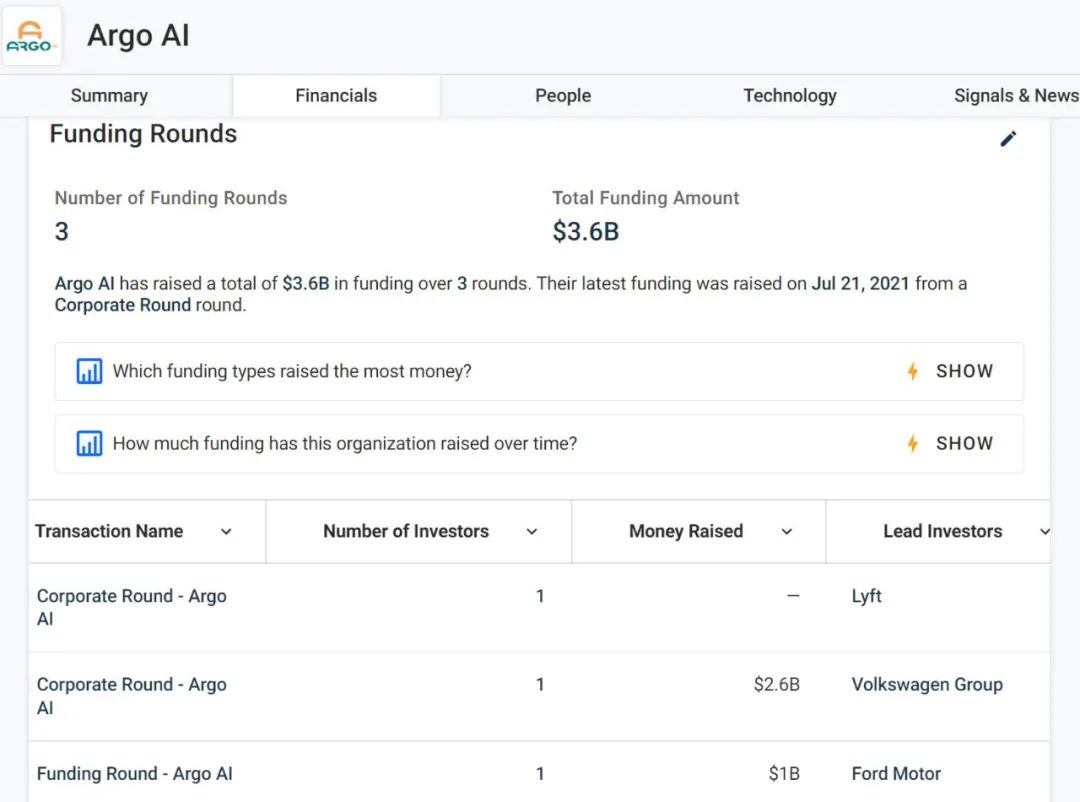1080x802 pixels.
Task: Click lightning icon for funding types question
Action: pyautogui.click(x=912, y=372)
